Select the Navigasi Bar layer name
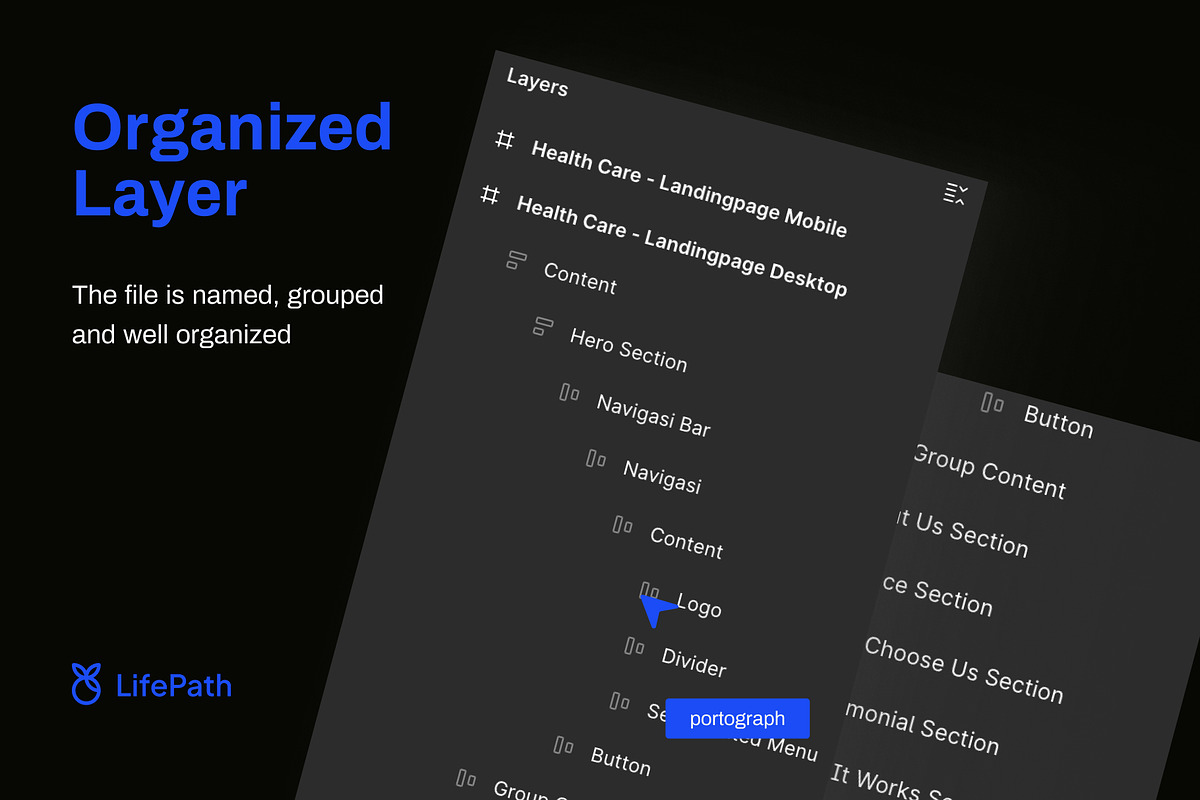The image size is (1200, 800). 653,415
